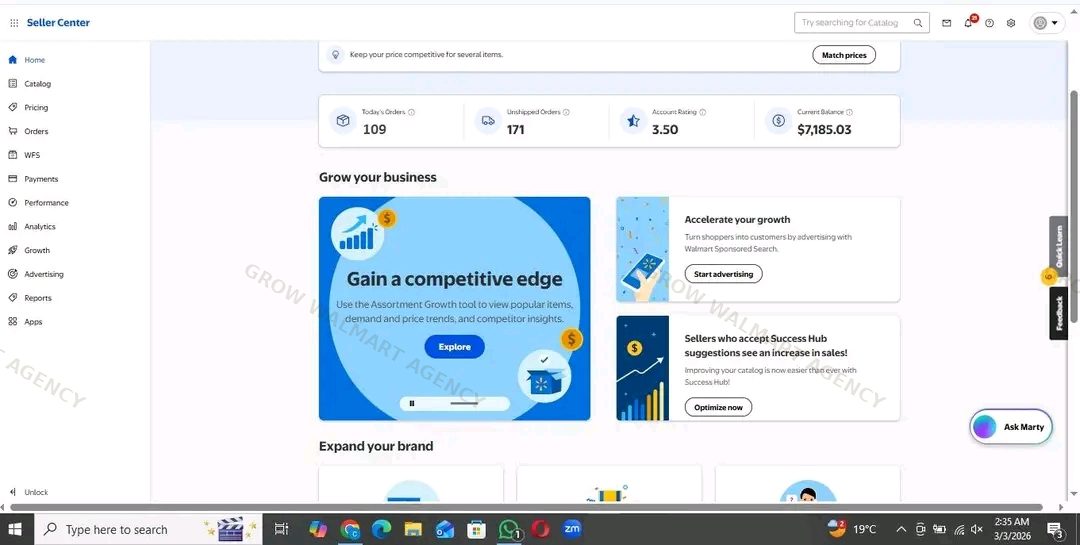Show info for Today's Orders
The width and height of the screenshot is (1080, 545).
click(x=411, y=112)
